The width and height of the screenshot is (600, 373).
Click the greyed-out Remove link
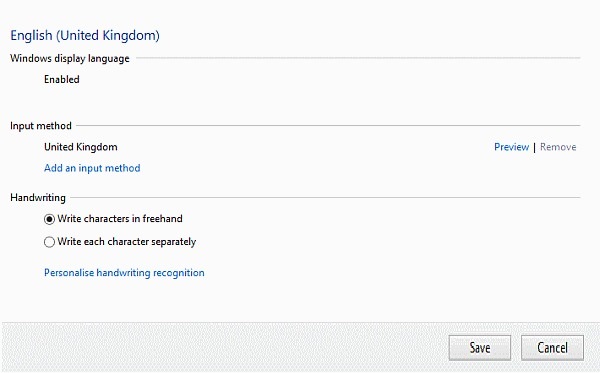(558, 147)
